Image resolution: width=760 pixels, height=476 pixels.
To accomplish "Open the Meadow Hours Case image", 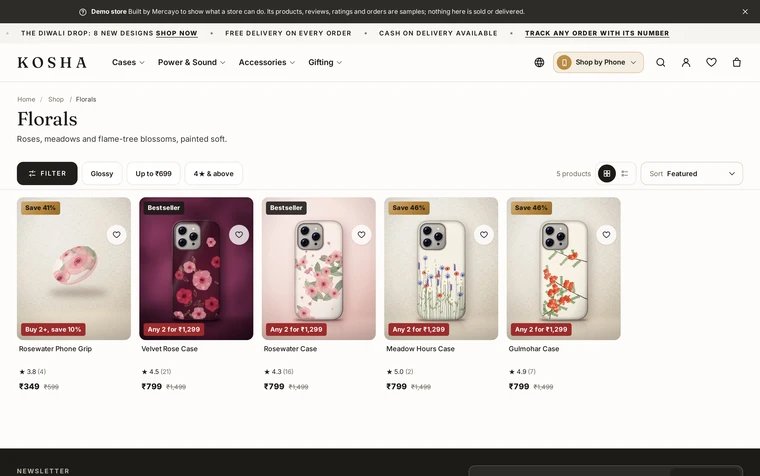I will pyautogui.click(x=441, y=269).
